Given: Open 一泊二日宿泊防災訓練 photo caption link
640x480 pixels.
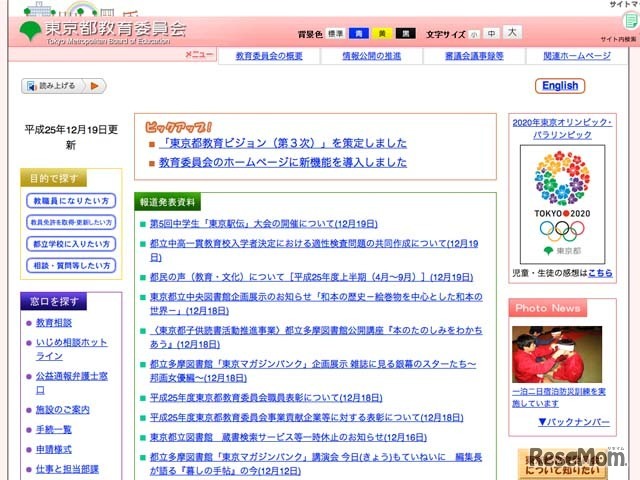Looking at the screenshot, I should (559, 398).
